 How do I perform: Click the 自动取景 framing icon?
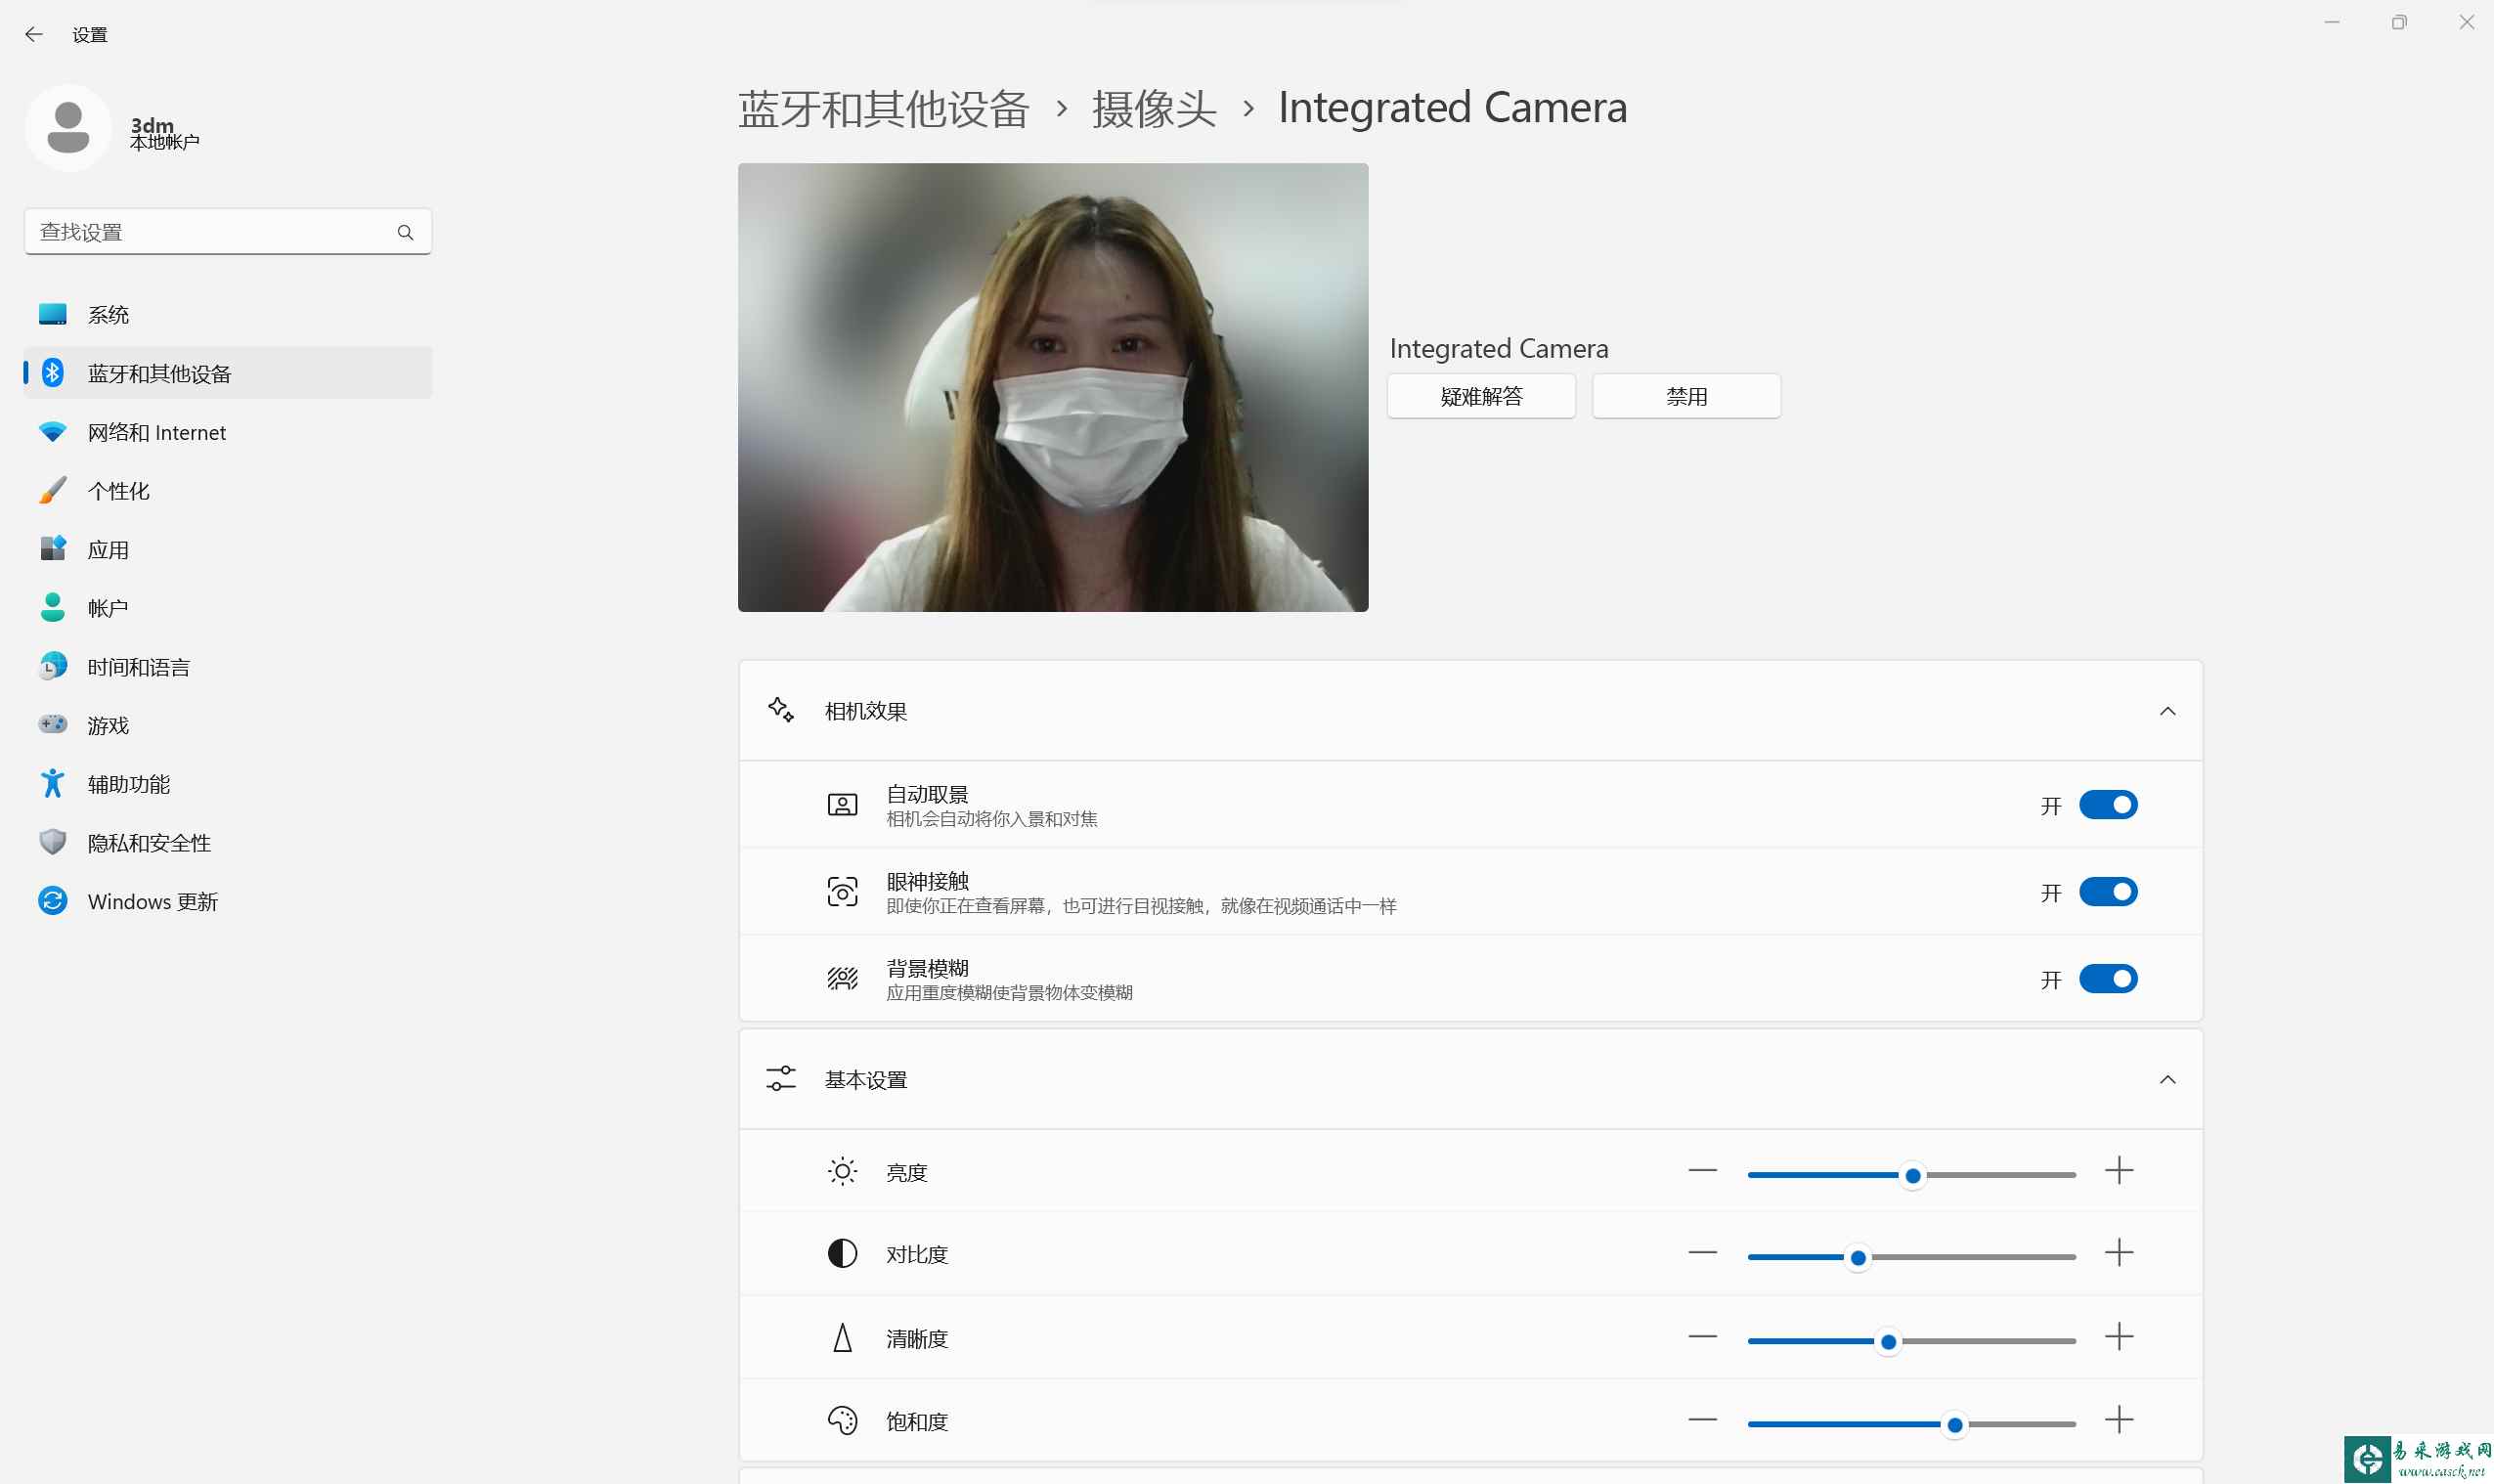tap(842, 805)
